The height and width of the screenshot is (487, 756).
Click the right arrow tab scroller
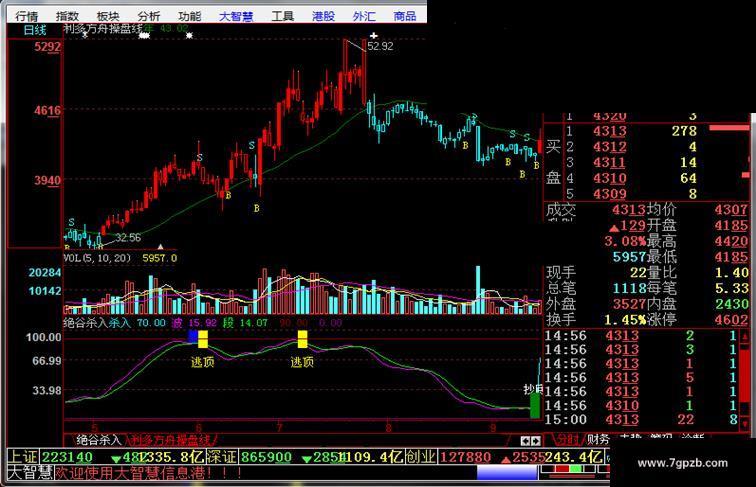coord(536,441)
